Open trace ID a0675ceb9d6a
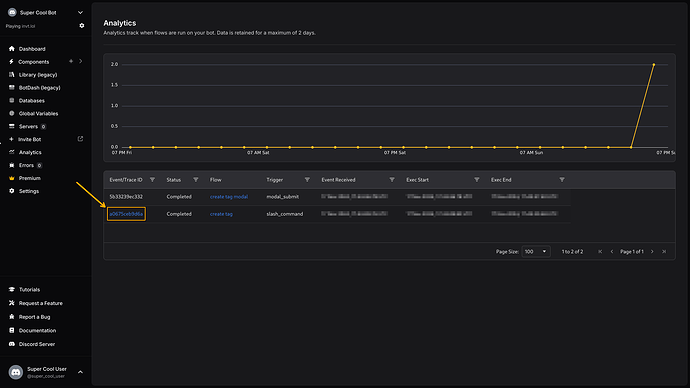The image size is (690, 388). coord(126,214)
